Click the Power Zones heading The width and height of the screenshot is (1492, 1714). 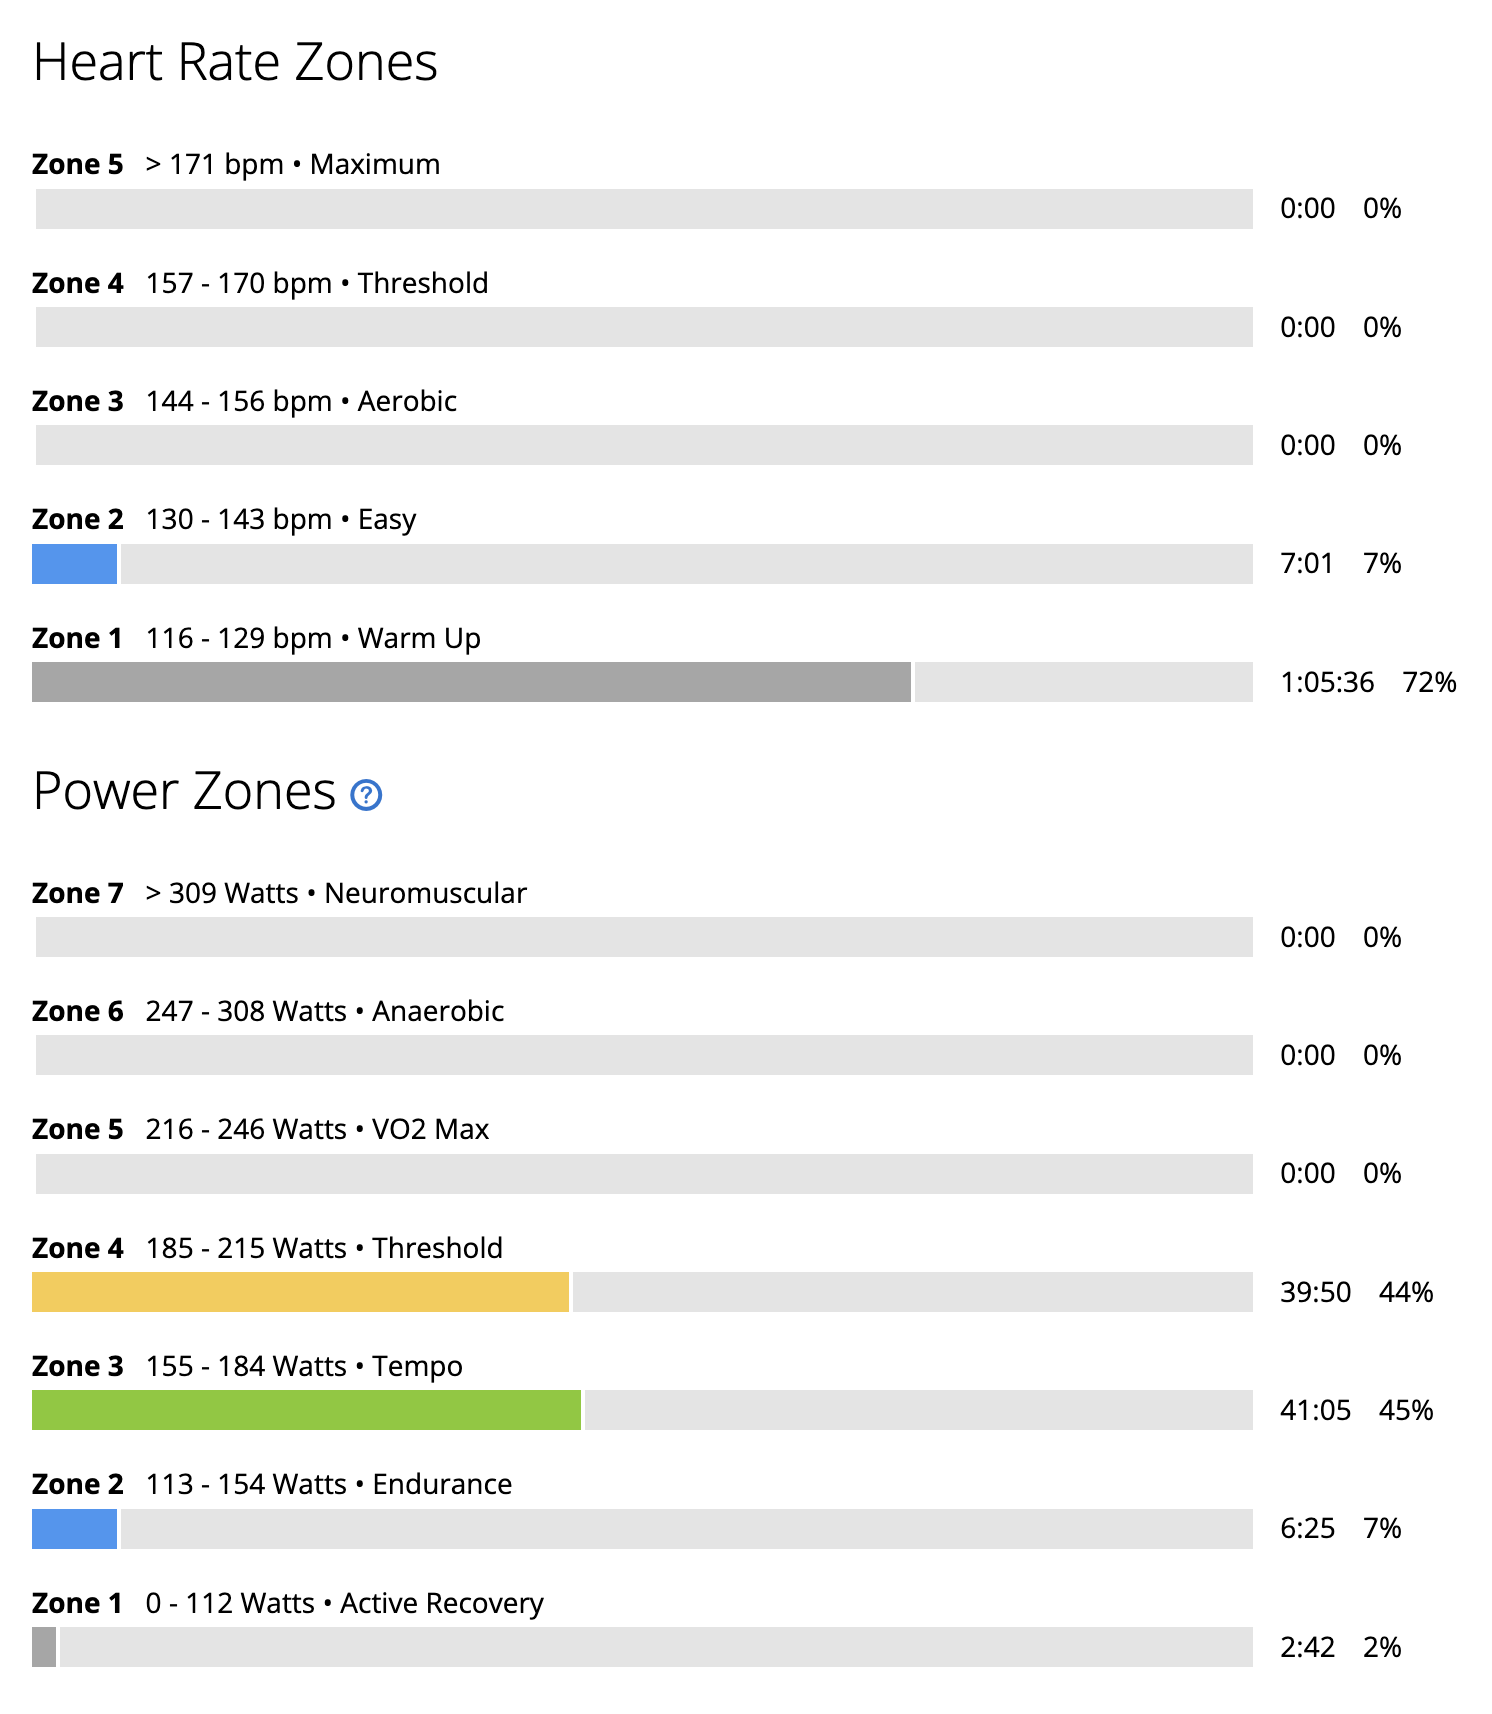click(184, 791)
